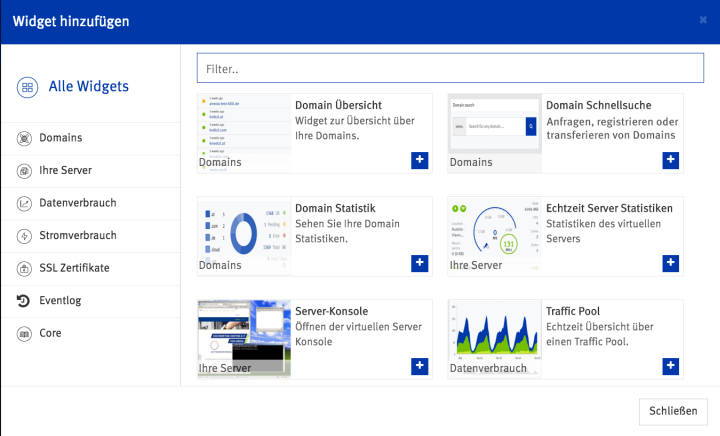The image size is (720, 436).
Task: Click the Schließen button
Action: [673, 411]
